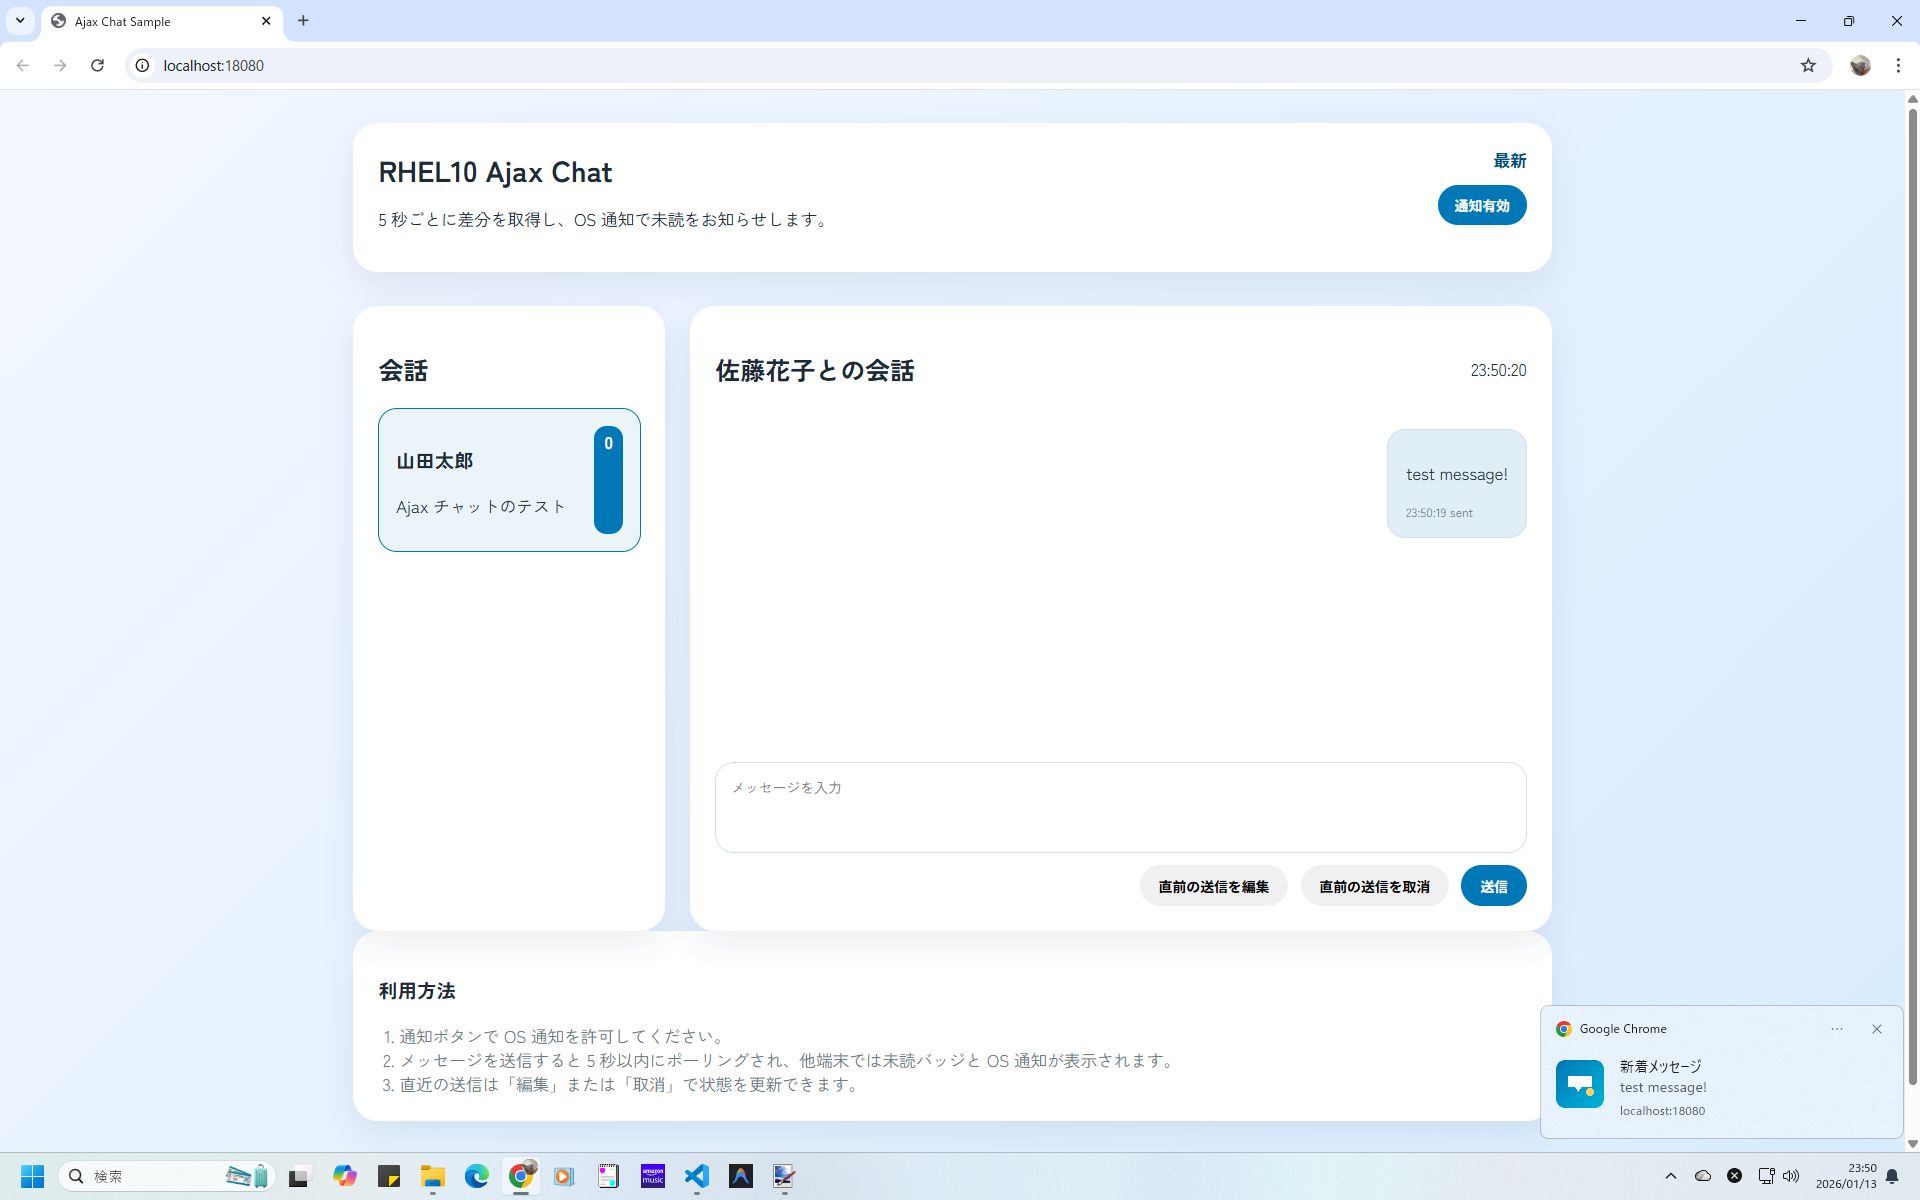
Task: Click the Windows Start button
Action: click(31, 1176)
